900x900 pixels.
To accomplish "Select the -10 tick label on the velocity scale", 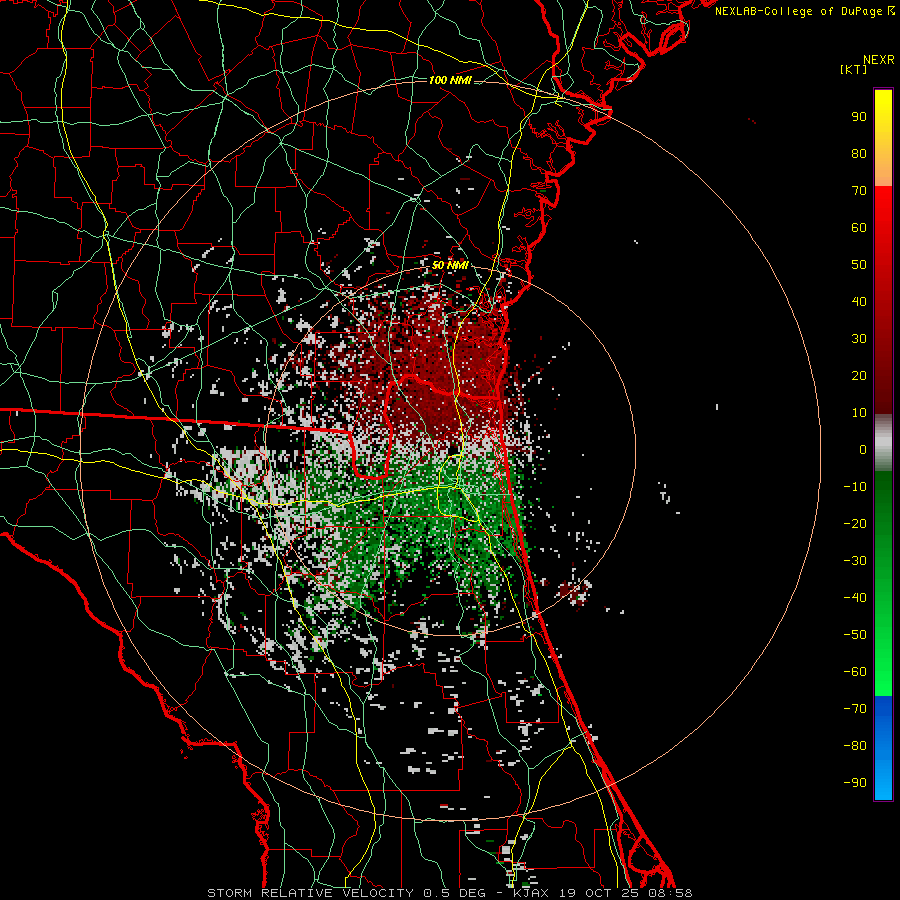I will [x=855, y=487].
